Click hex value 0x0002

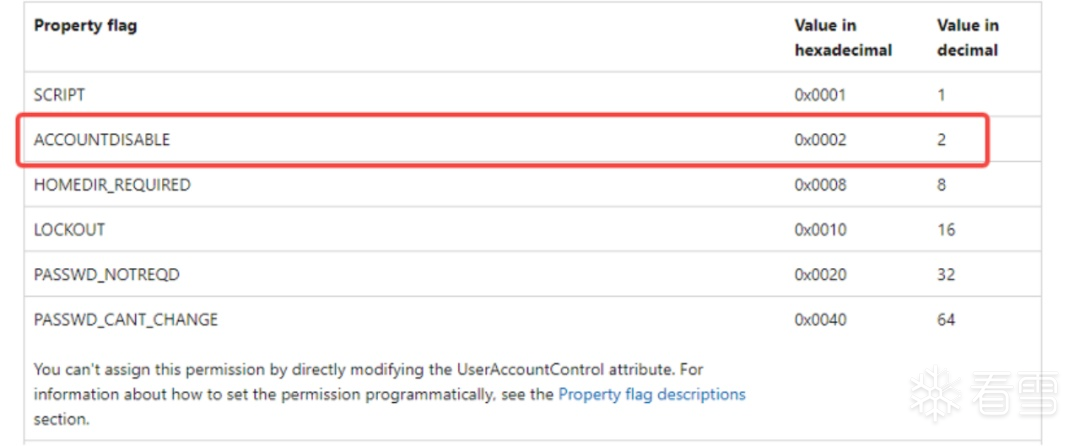[x=820, y=140]
